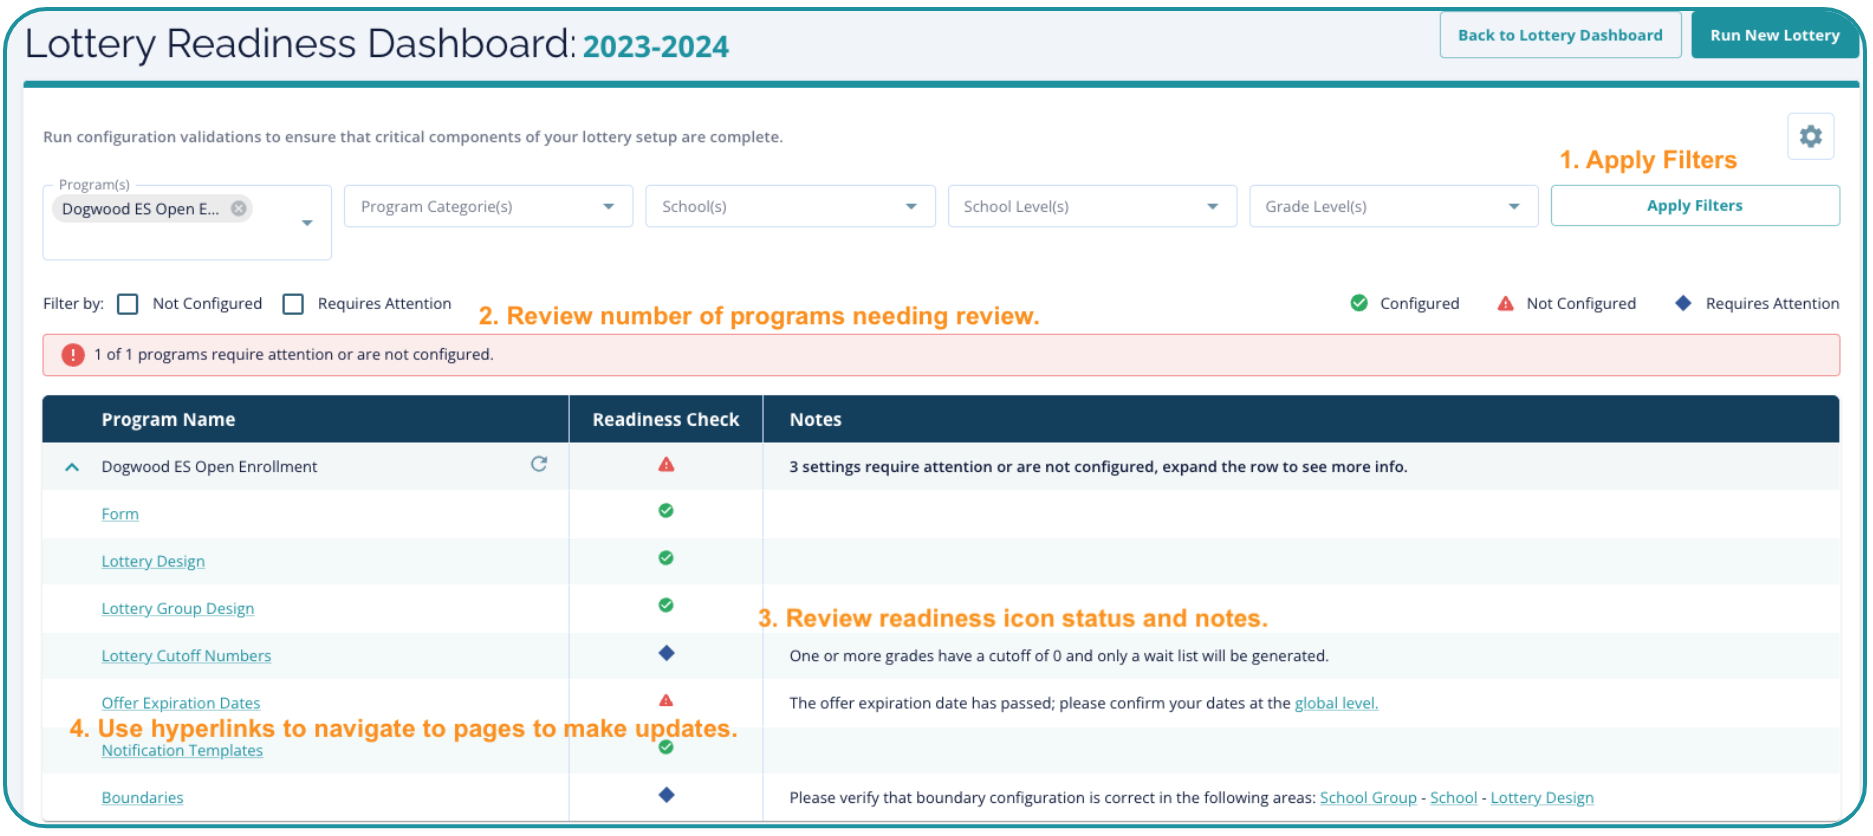Open the Lottery Group Design link
The width and height of the screenshot is (1873, 836).
pyautogui.click(x=178, y=609)
